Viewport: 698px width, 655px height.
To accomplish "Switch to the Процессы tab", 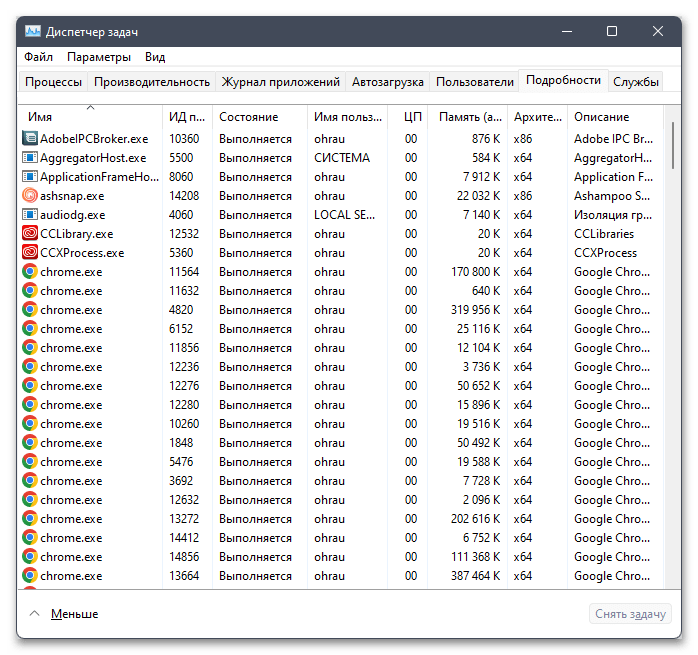I will (53, 82).
